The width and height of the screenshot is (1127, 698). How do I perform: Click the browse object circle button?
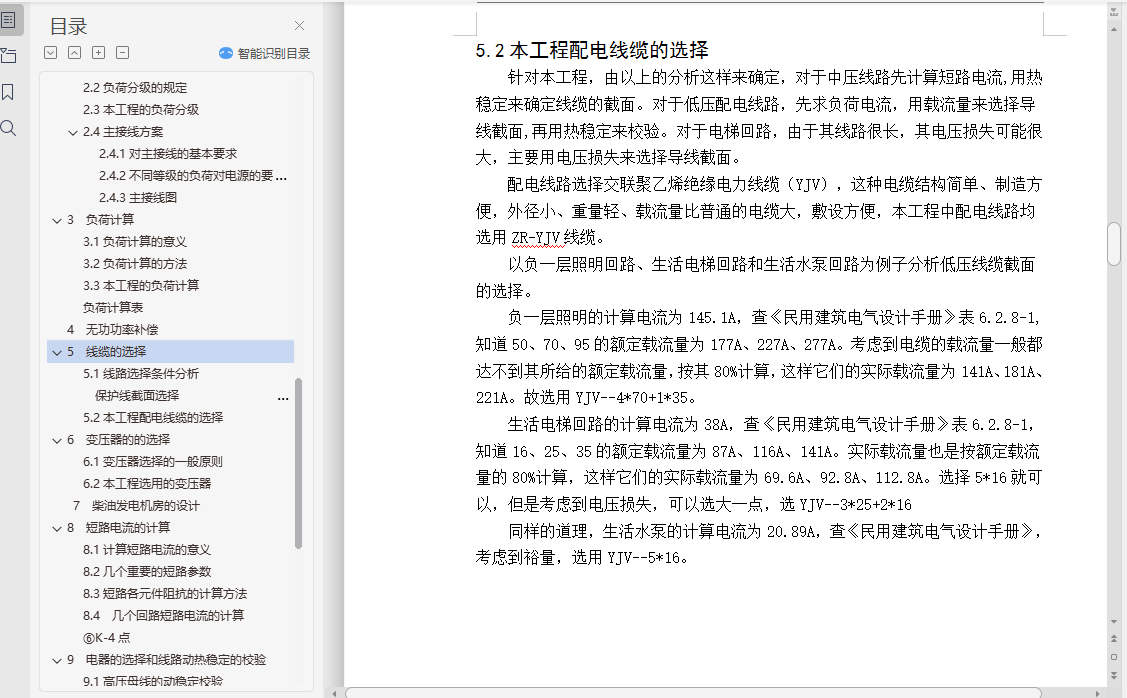(x=1114, y=657)
